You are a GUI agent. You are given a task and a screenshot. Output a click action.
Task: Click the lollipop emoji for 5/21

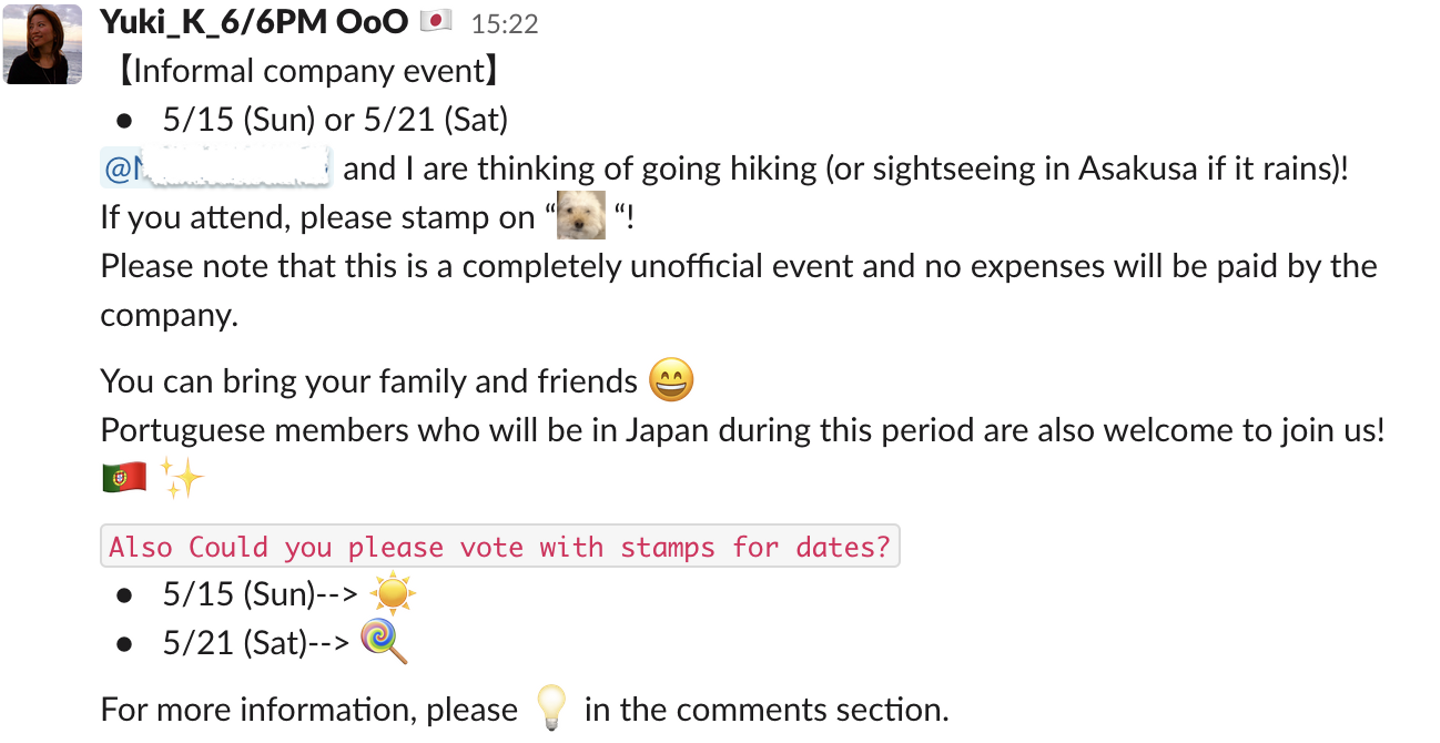click(x=384, y=643)
